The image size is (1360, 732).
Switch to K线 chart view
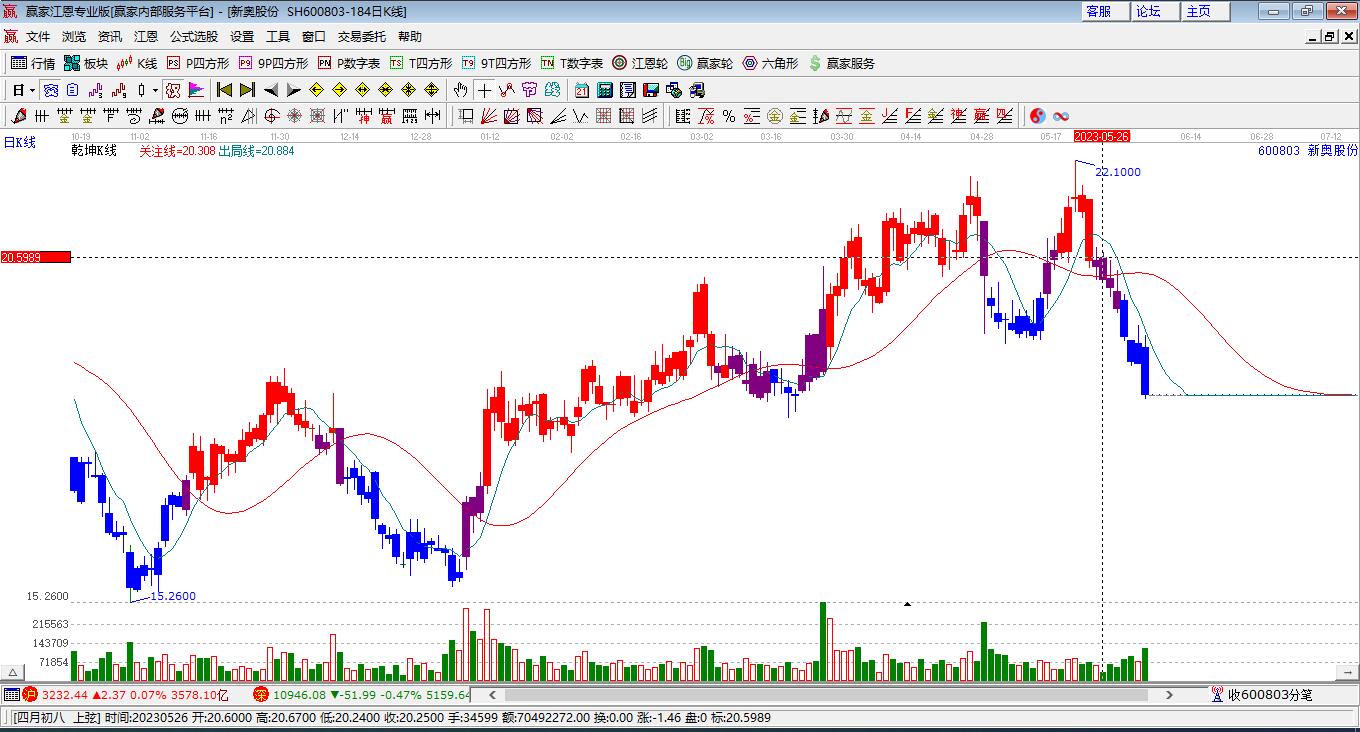[x=136, y=63]
